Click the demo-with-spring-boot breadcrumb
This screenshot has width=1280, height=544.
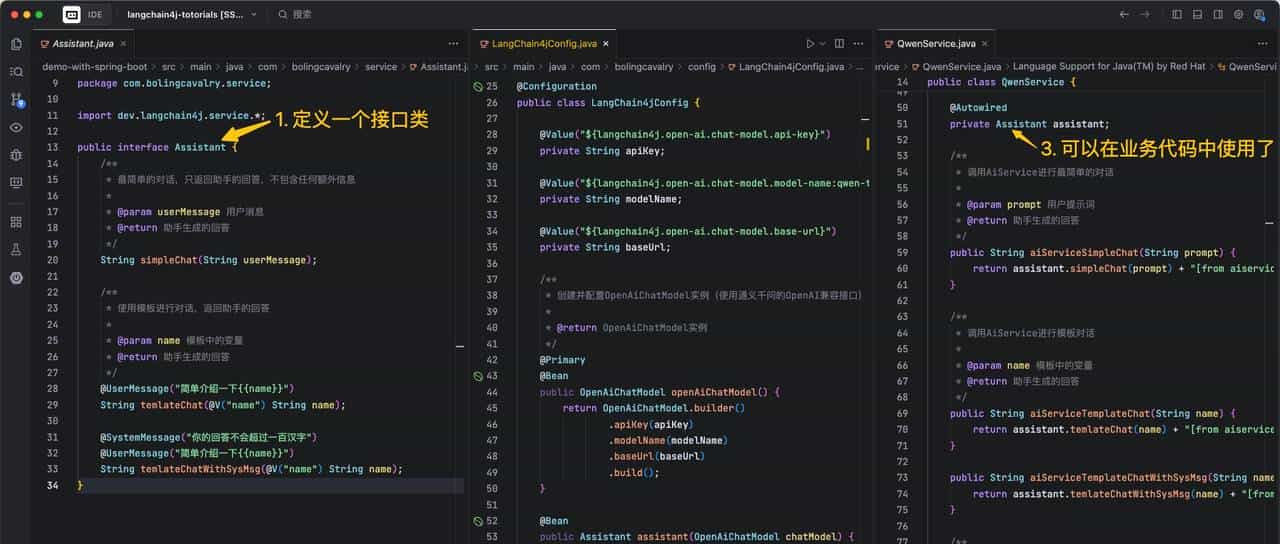click(x=95, y=67)
